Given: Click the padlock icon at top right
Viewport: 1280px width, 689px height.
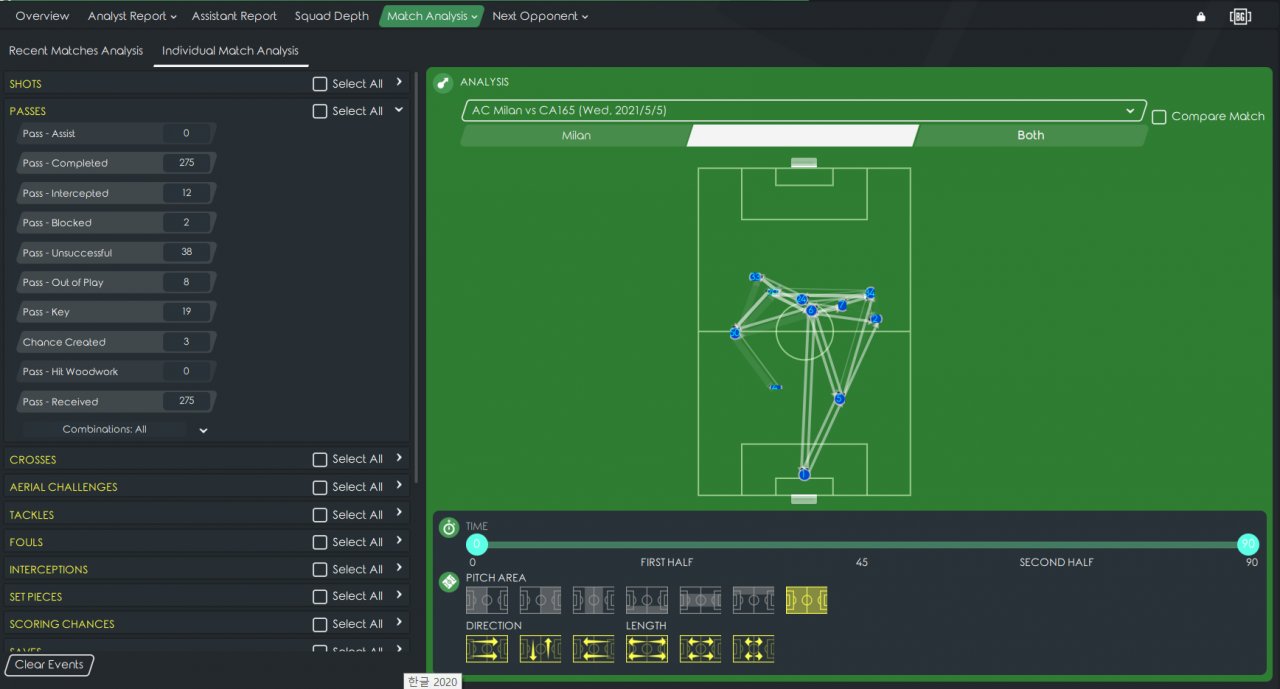Looking at the screenshot, I should (1201, 16).
